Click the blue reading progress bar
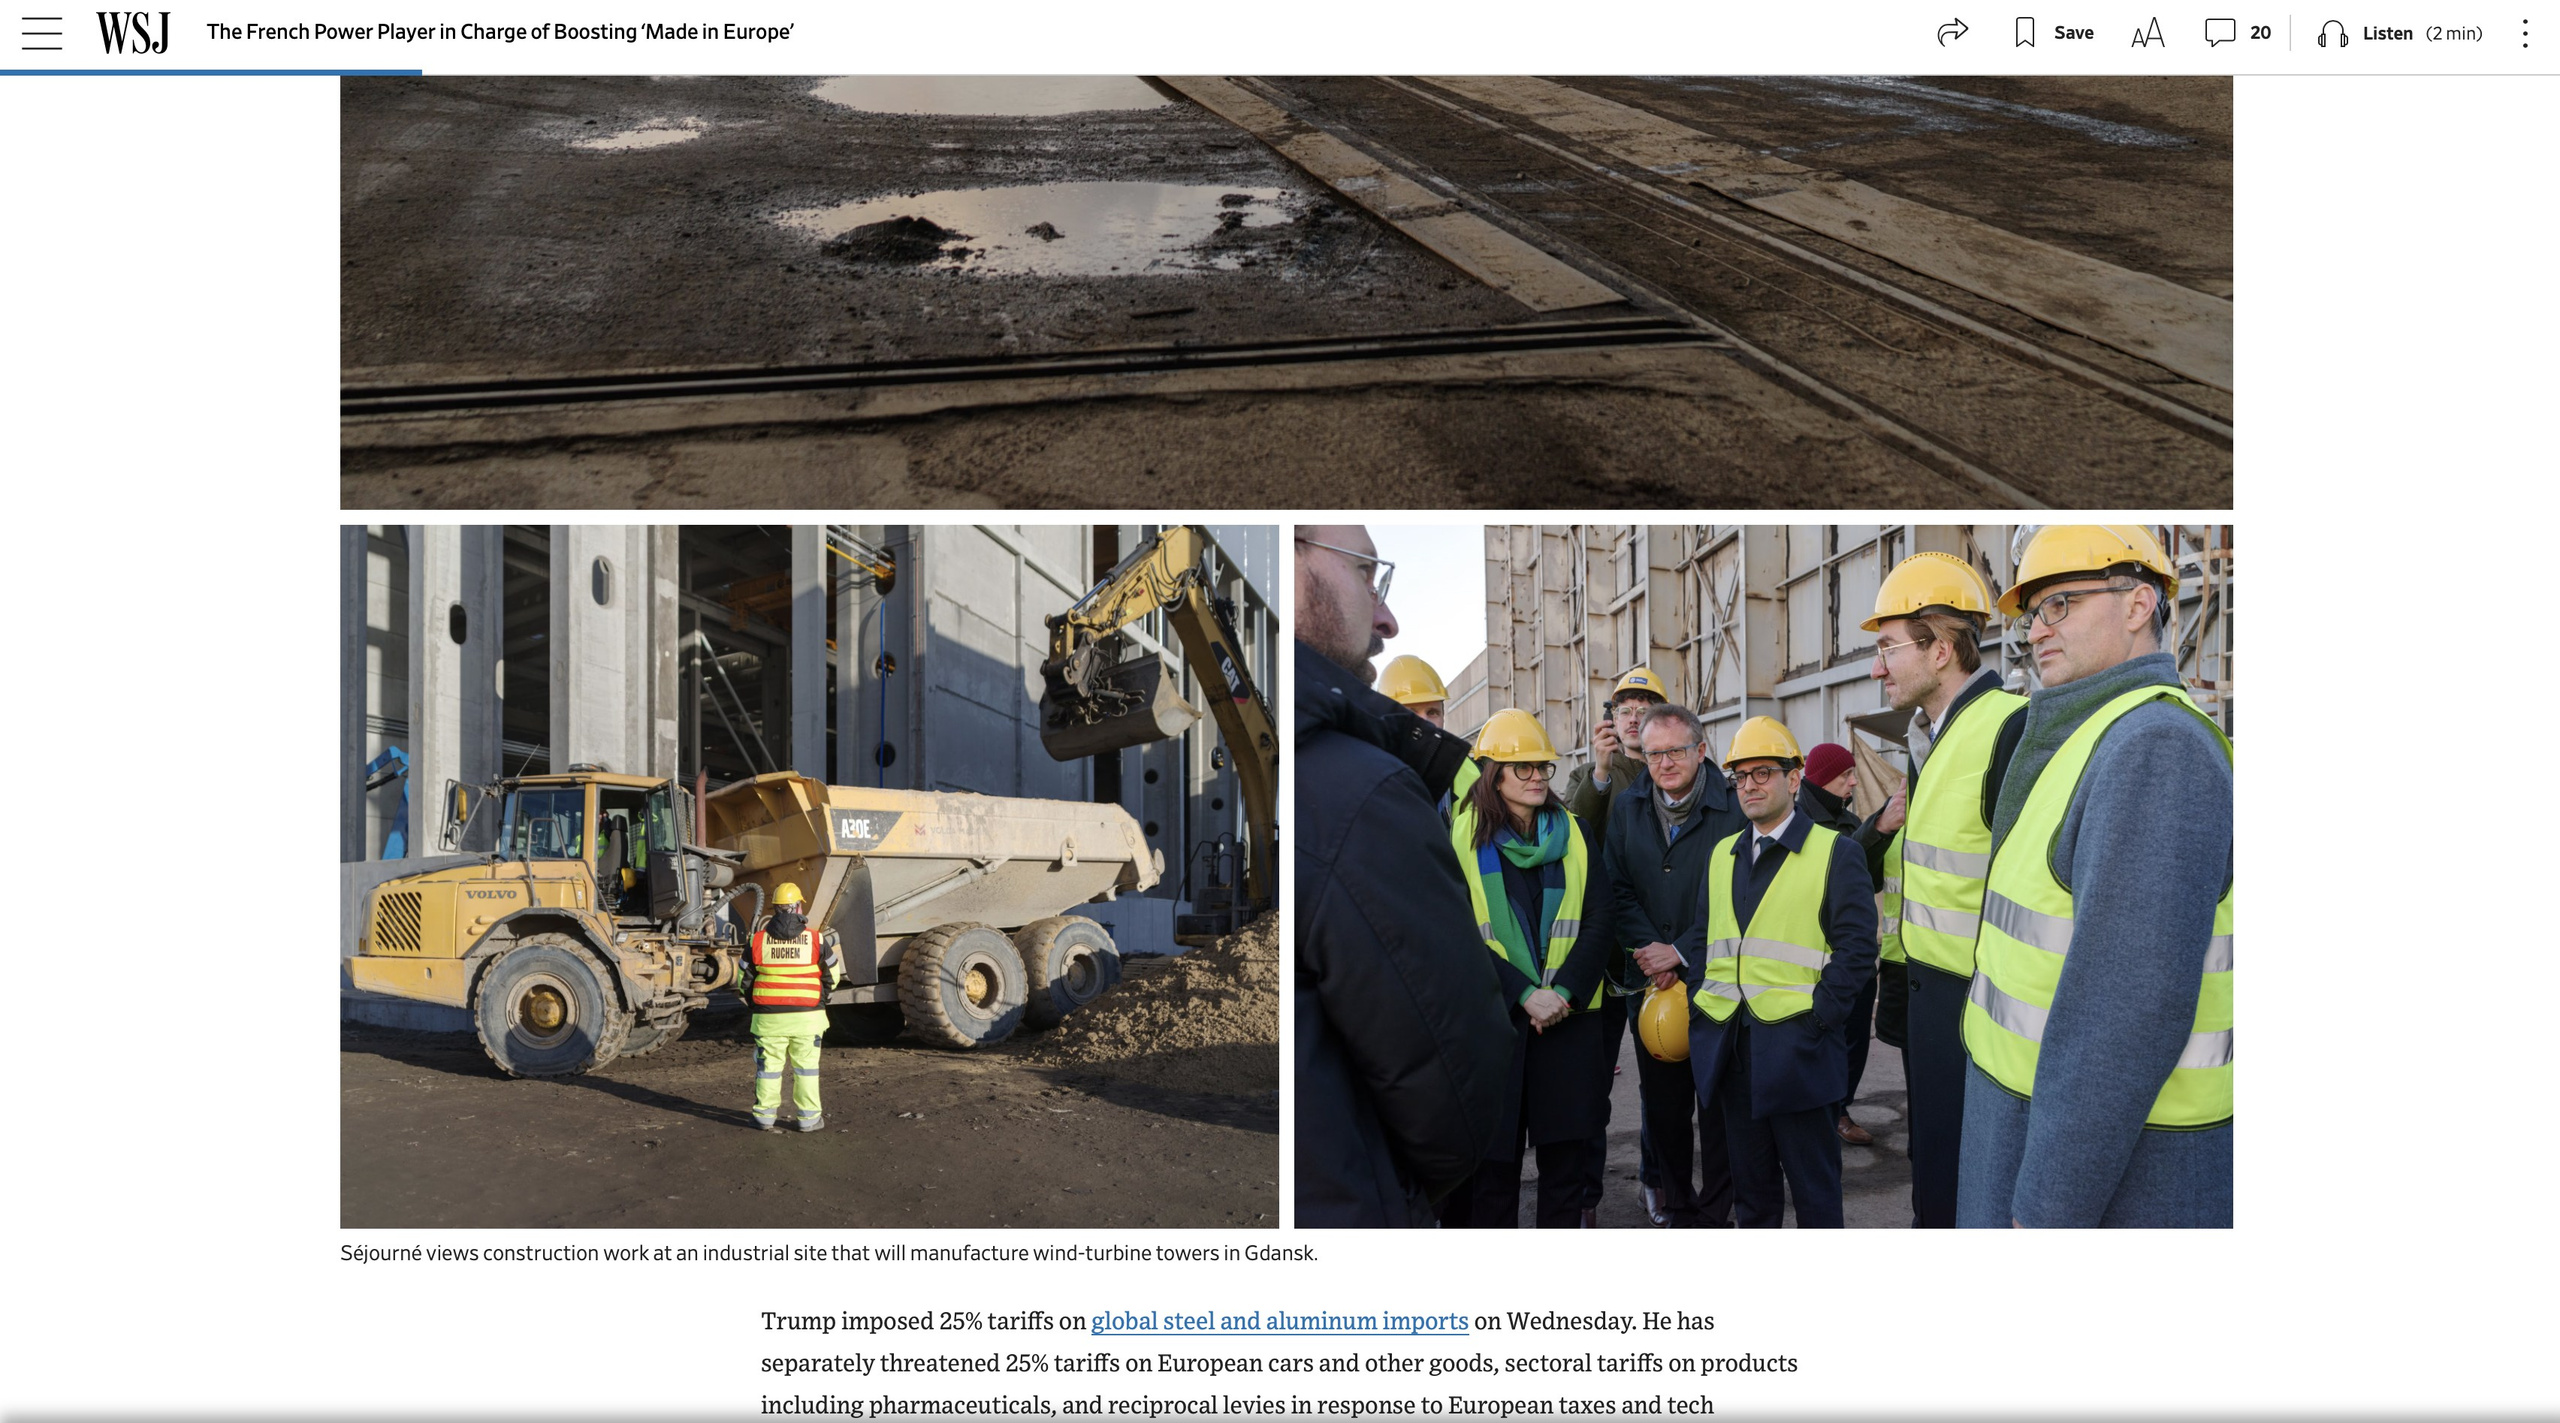2560x1423 pixels. click(x=210, y=72)
